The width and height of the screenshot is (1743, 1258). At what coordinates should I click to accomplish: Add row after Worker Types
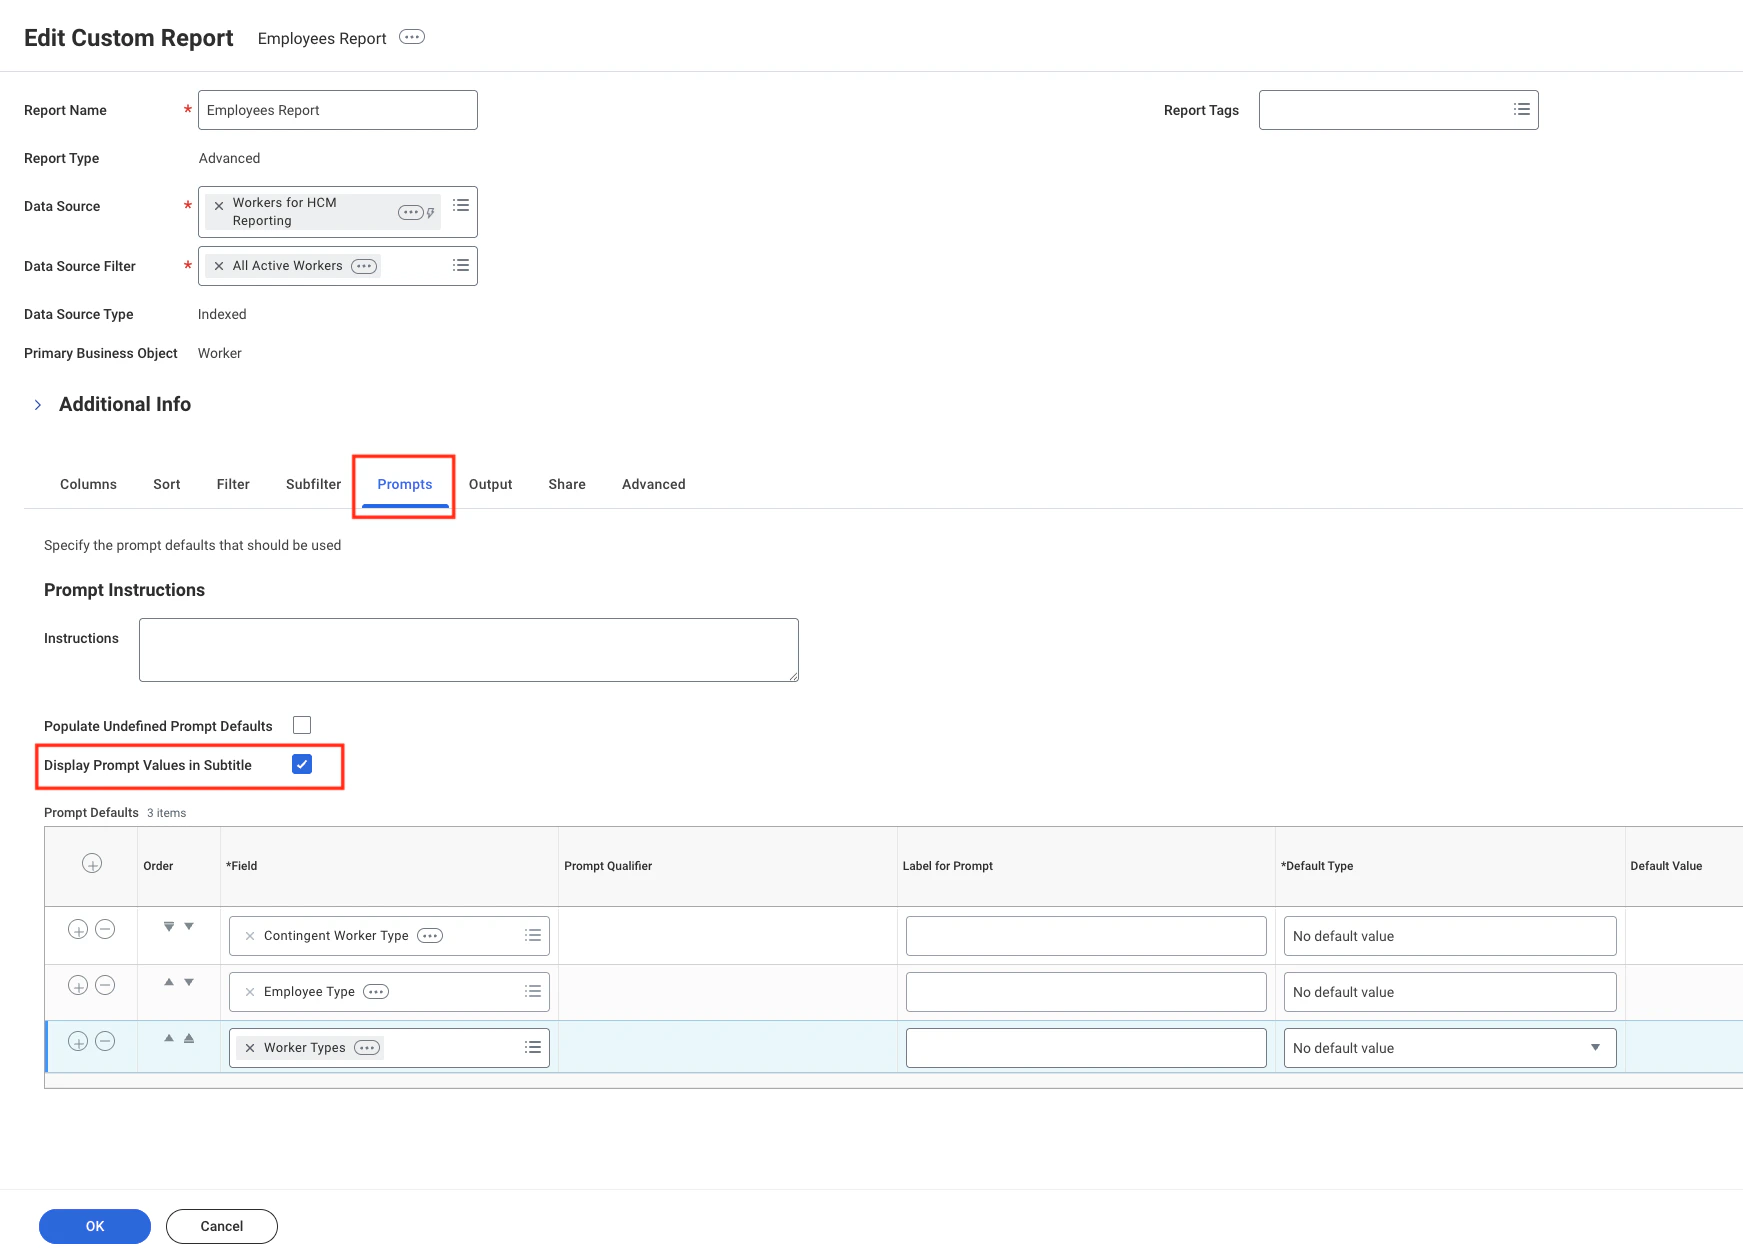tap(78, 1041)
